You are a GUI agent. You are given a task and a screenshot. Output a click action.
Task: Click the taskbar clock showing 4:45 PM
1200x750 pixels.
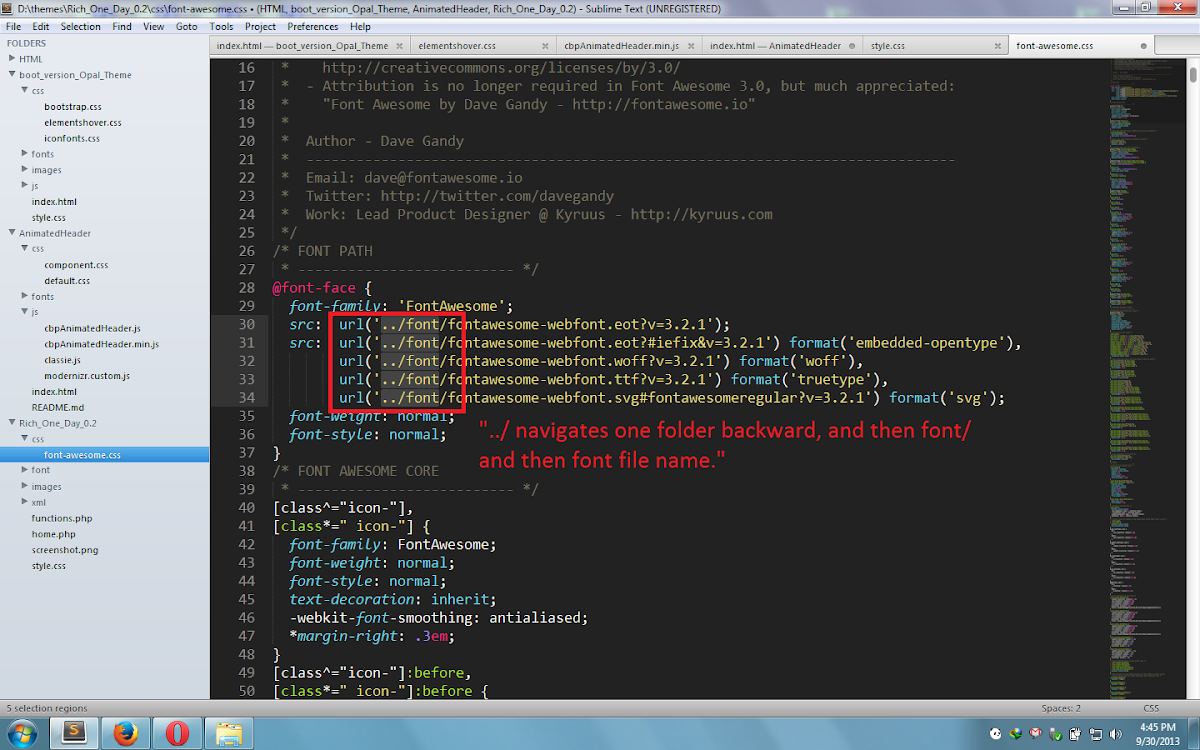pos(1157,733)
